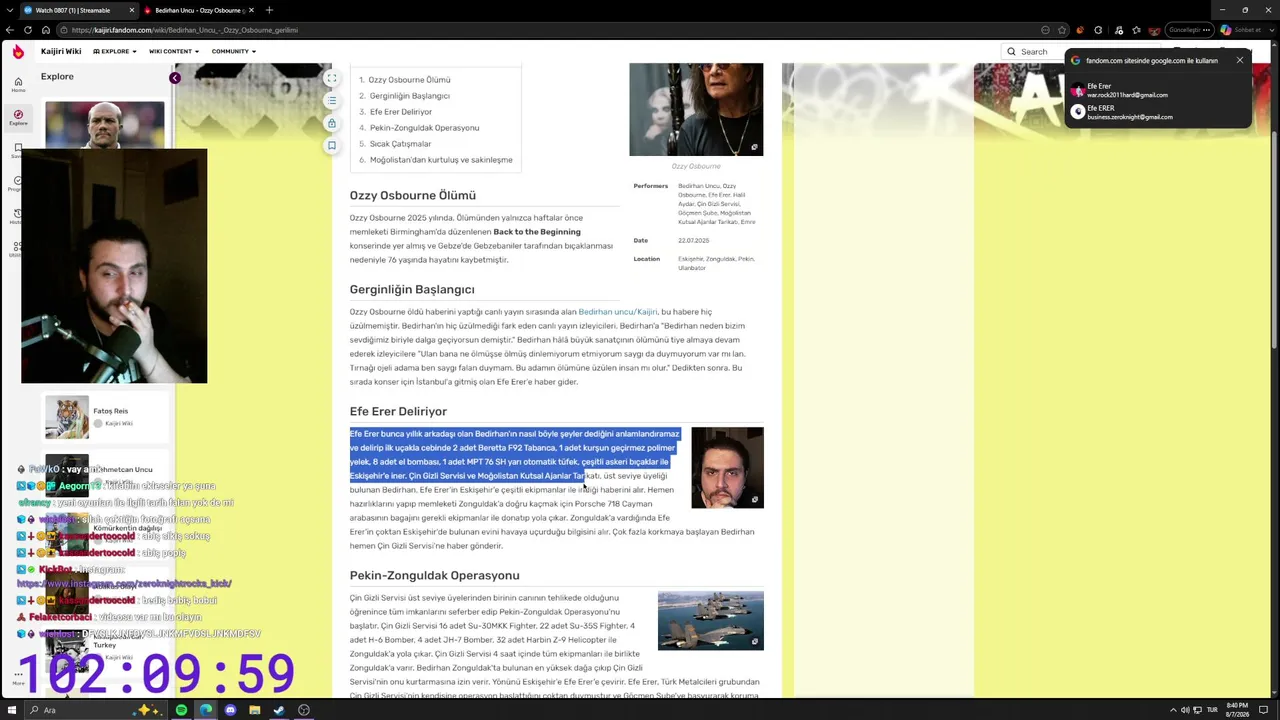Click the browser address bar URL

[x=185, y=30]
